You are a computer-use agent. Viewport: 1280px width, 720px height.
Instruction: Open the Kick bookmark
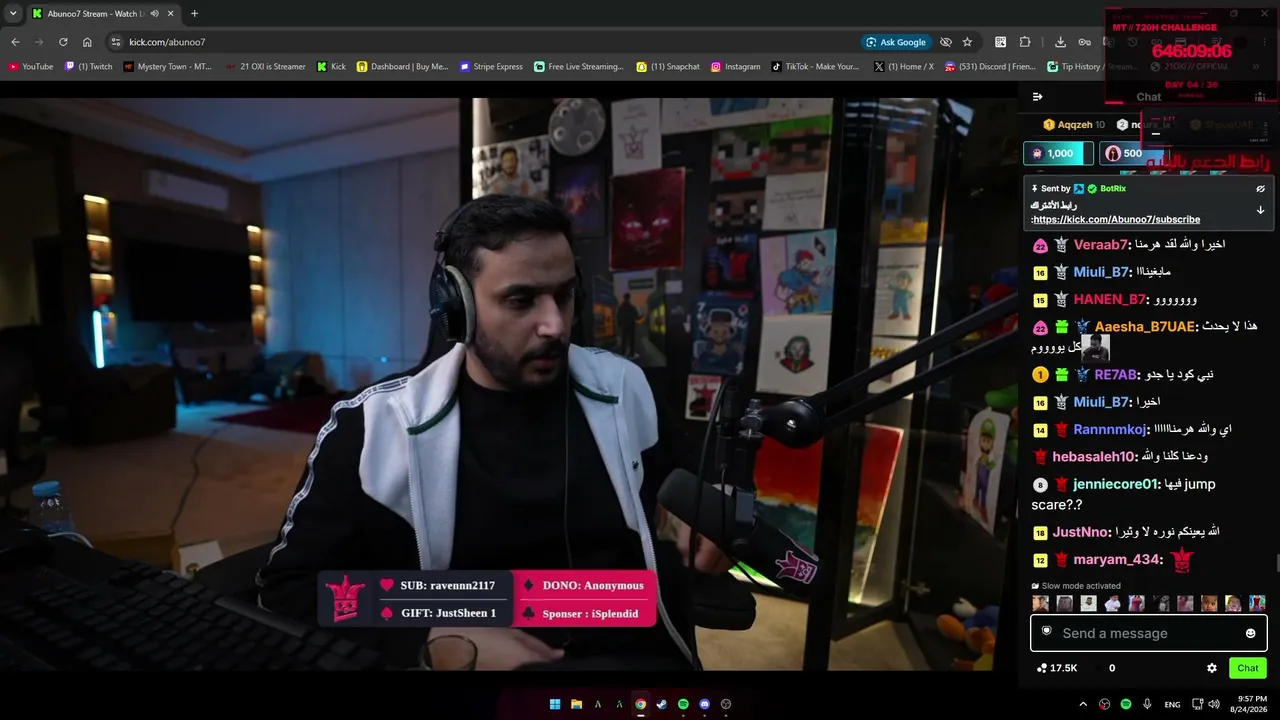tap(332, 67)
